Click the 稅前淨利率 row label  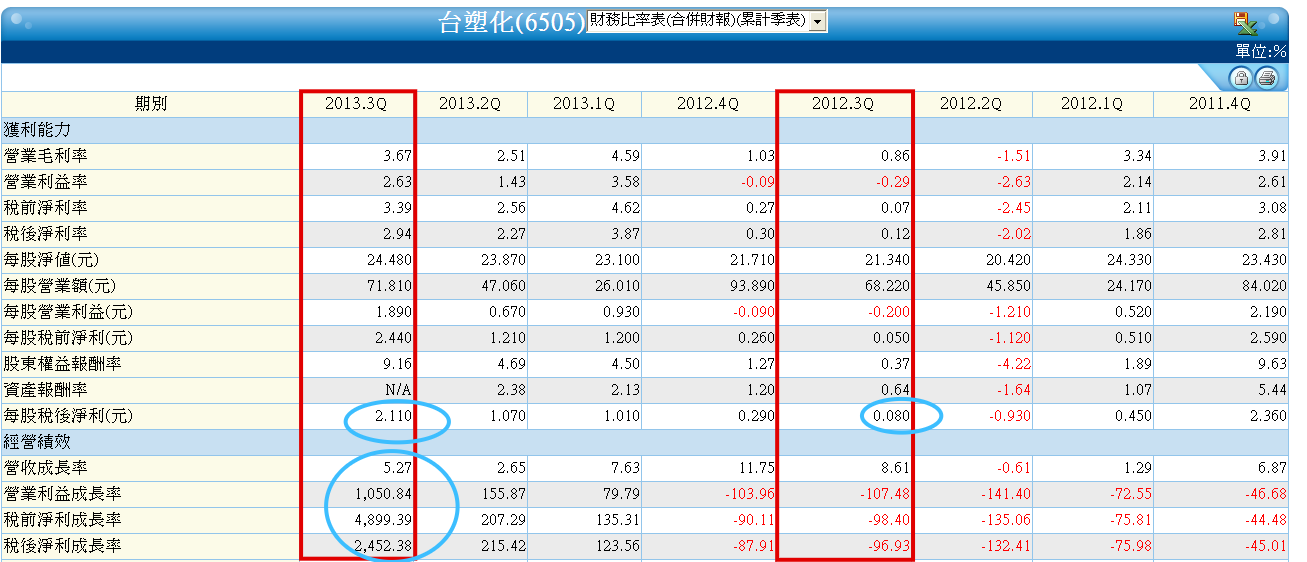[46, 208]
